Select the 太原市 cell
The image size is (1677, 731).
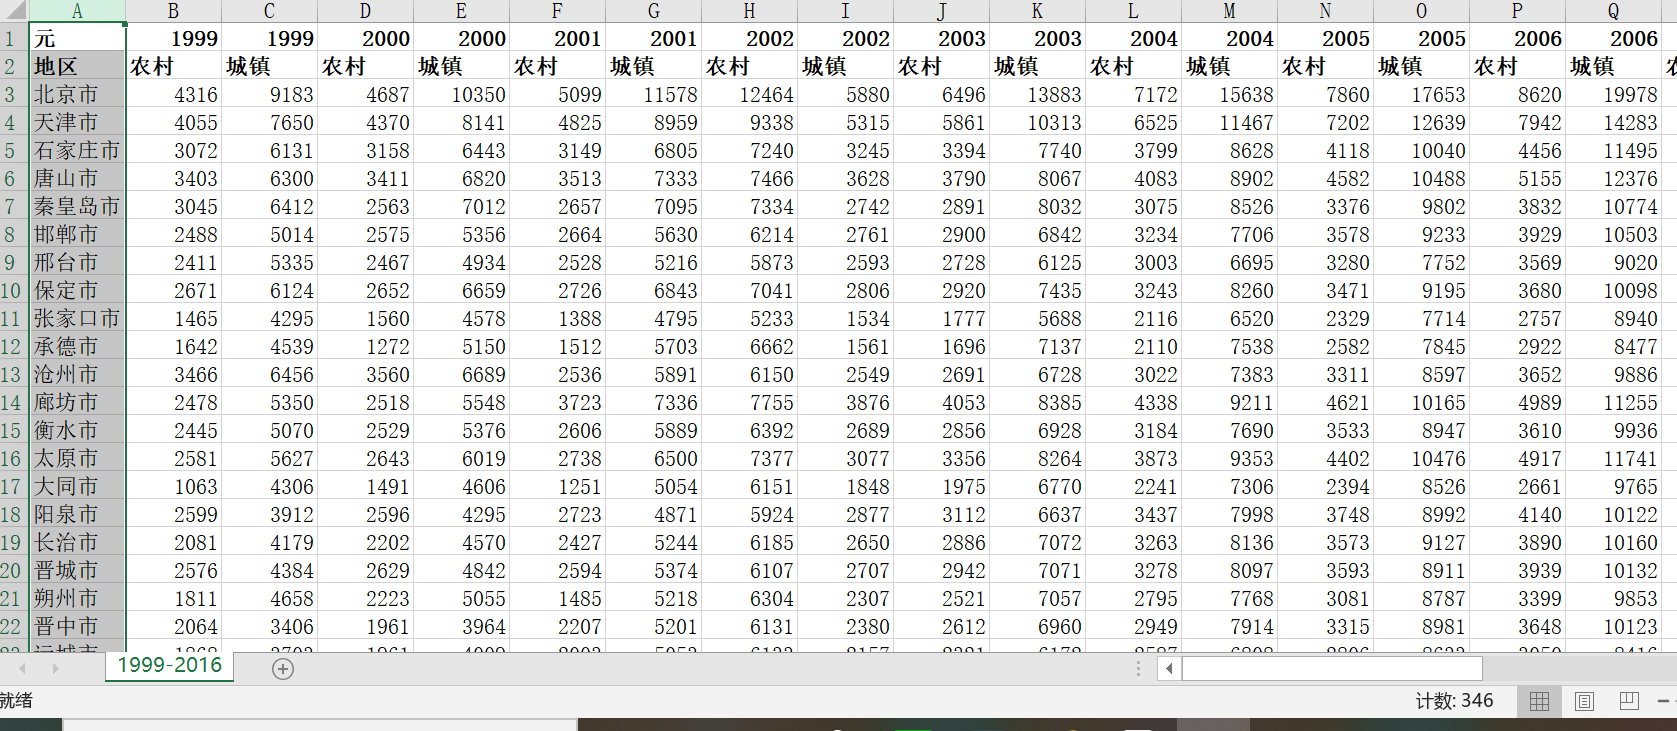tap(77, 459)
